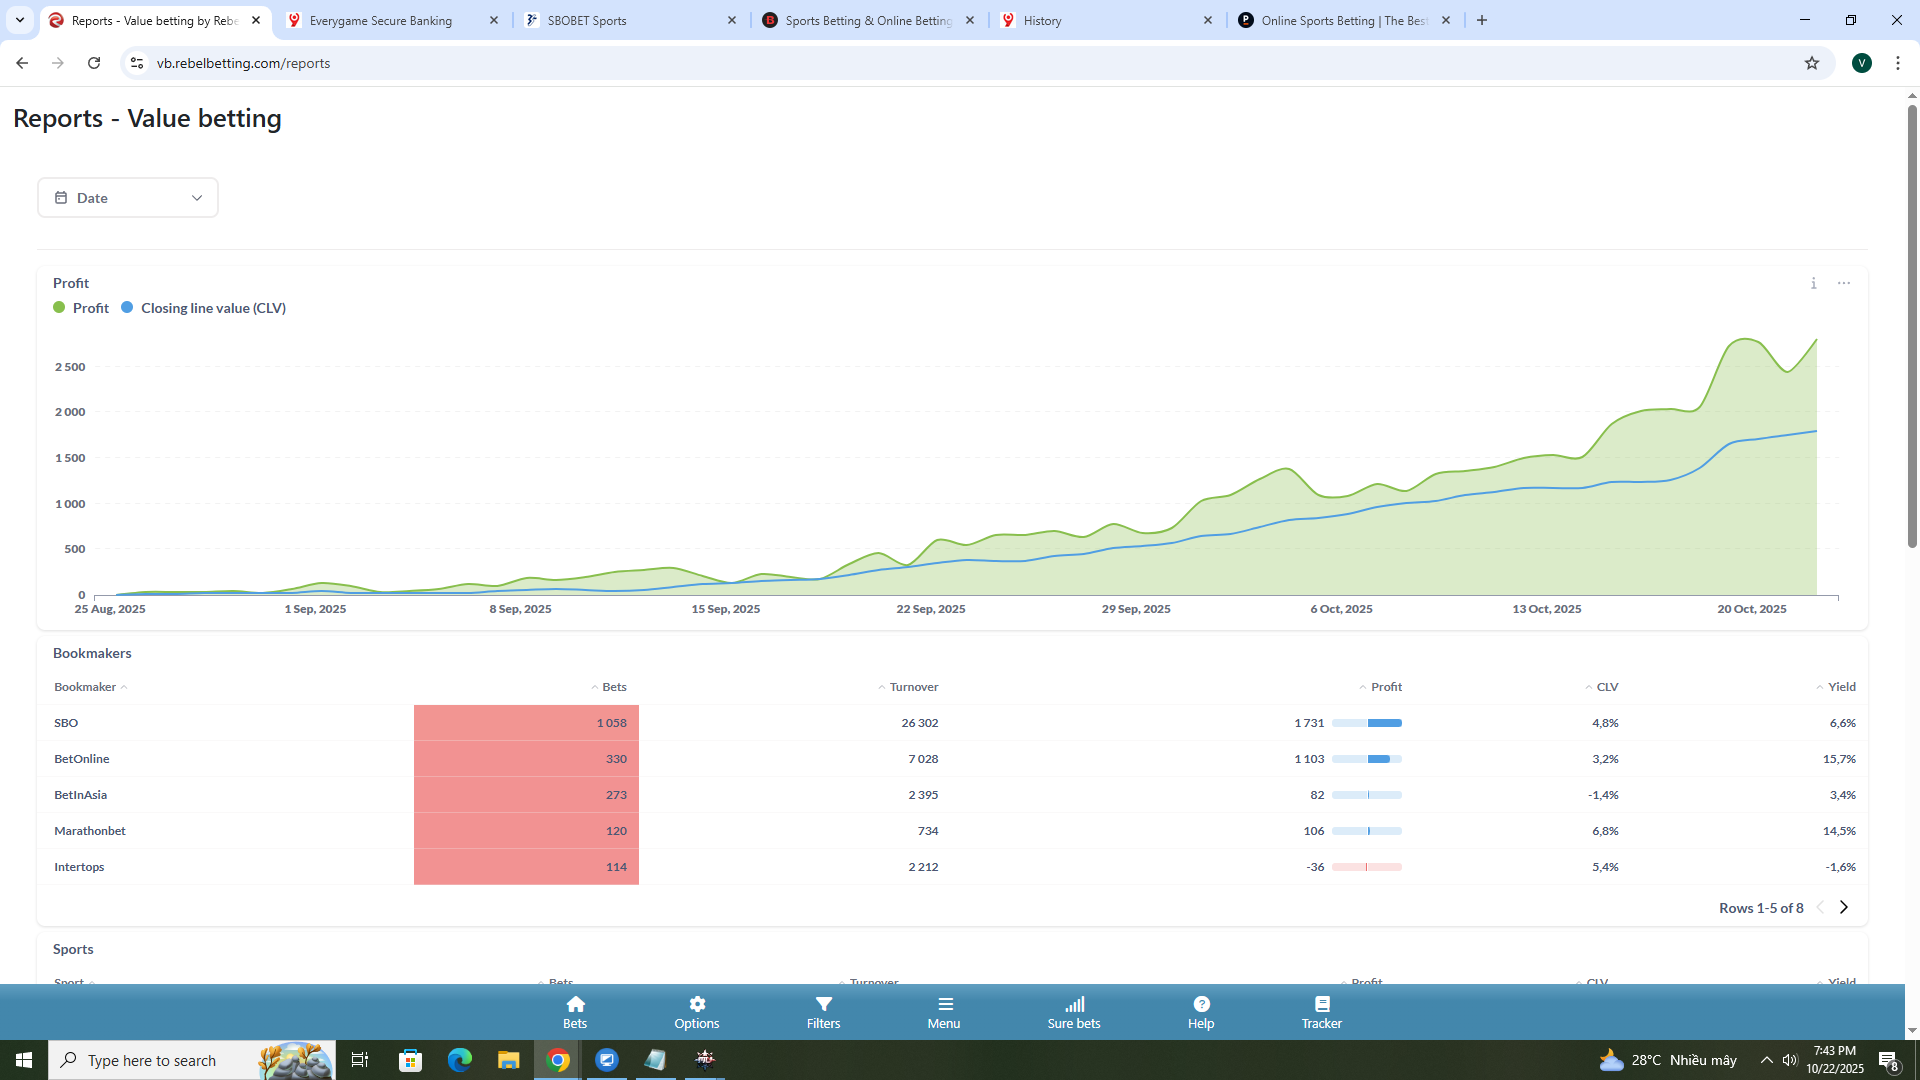Open the chart three-dots options menu

(x=1844, y=283)
